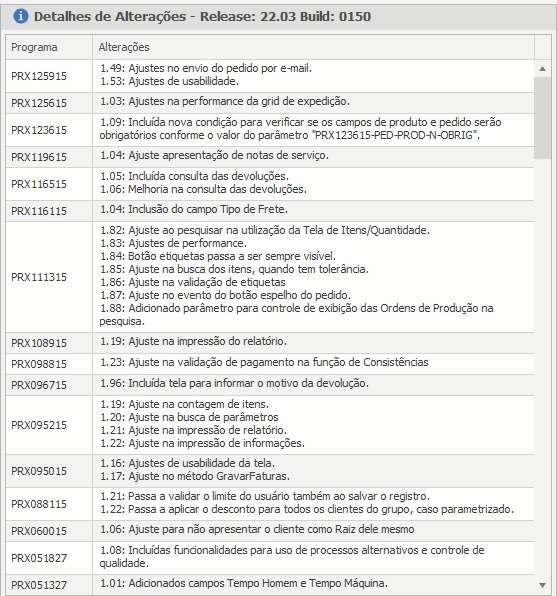Click the PRX108915 report printing row

coord(270,343)
